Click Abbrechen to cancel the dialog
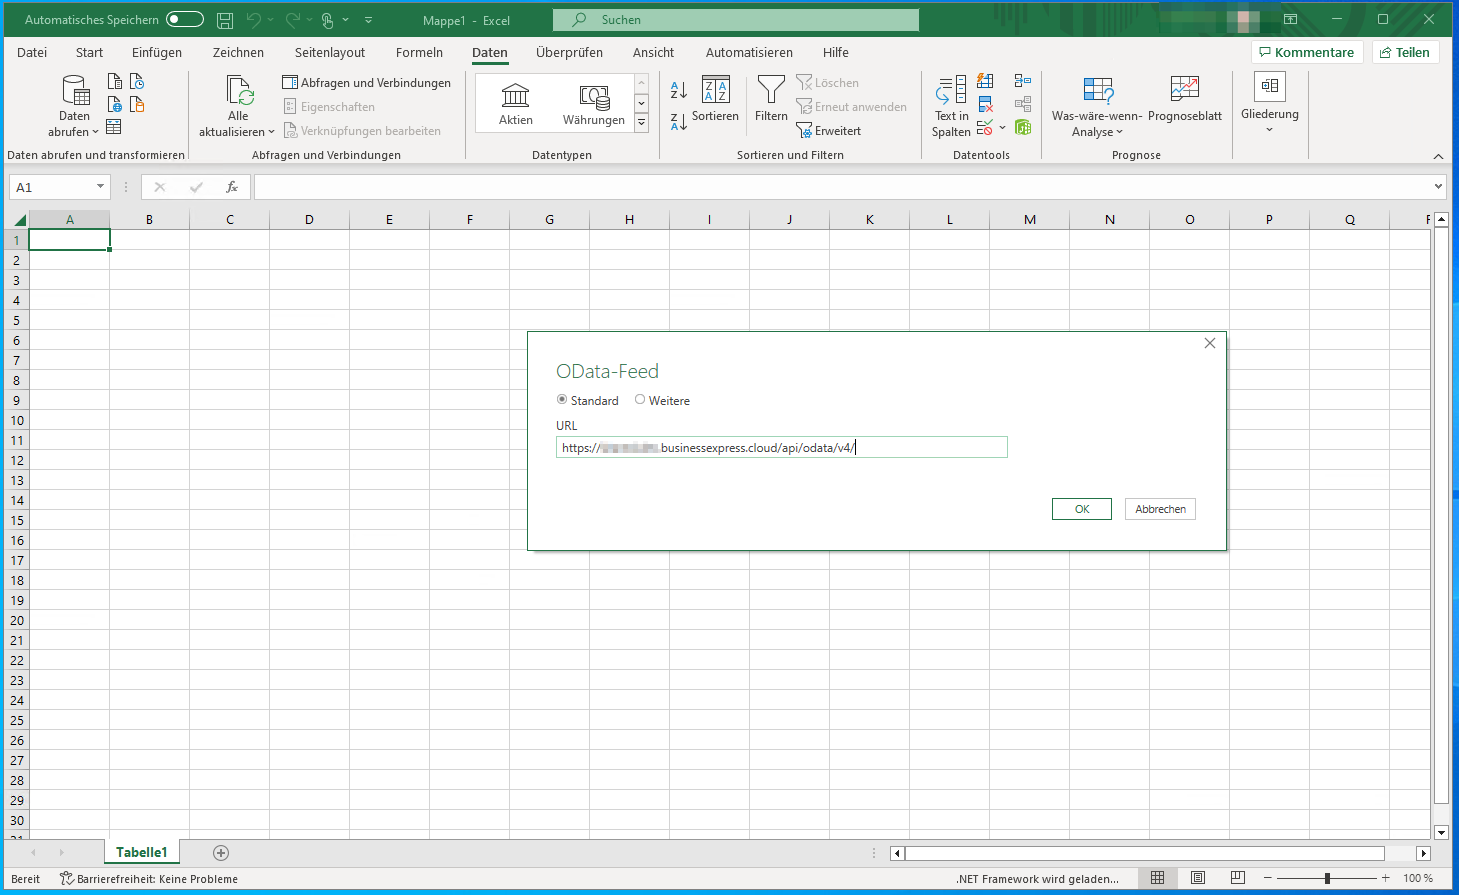This screenshot has height=895, width=1459. (x=1160, y=509)
